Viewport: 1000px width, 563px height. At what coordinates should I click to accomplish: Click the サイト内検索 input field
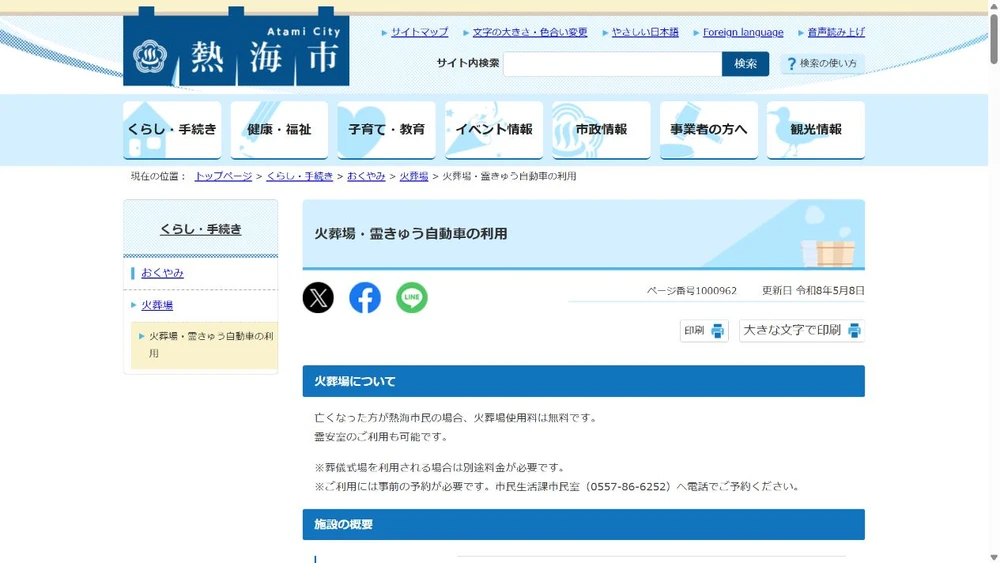612,64
